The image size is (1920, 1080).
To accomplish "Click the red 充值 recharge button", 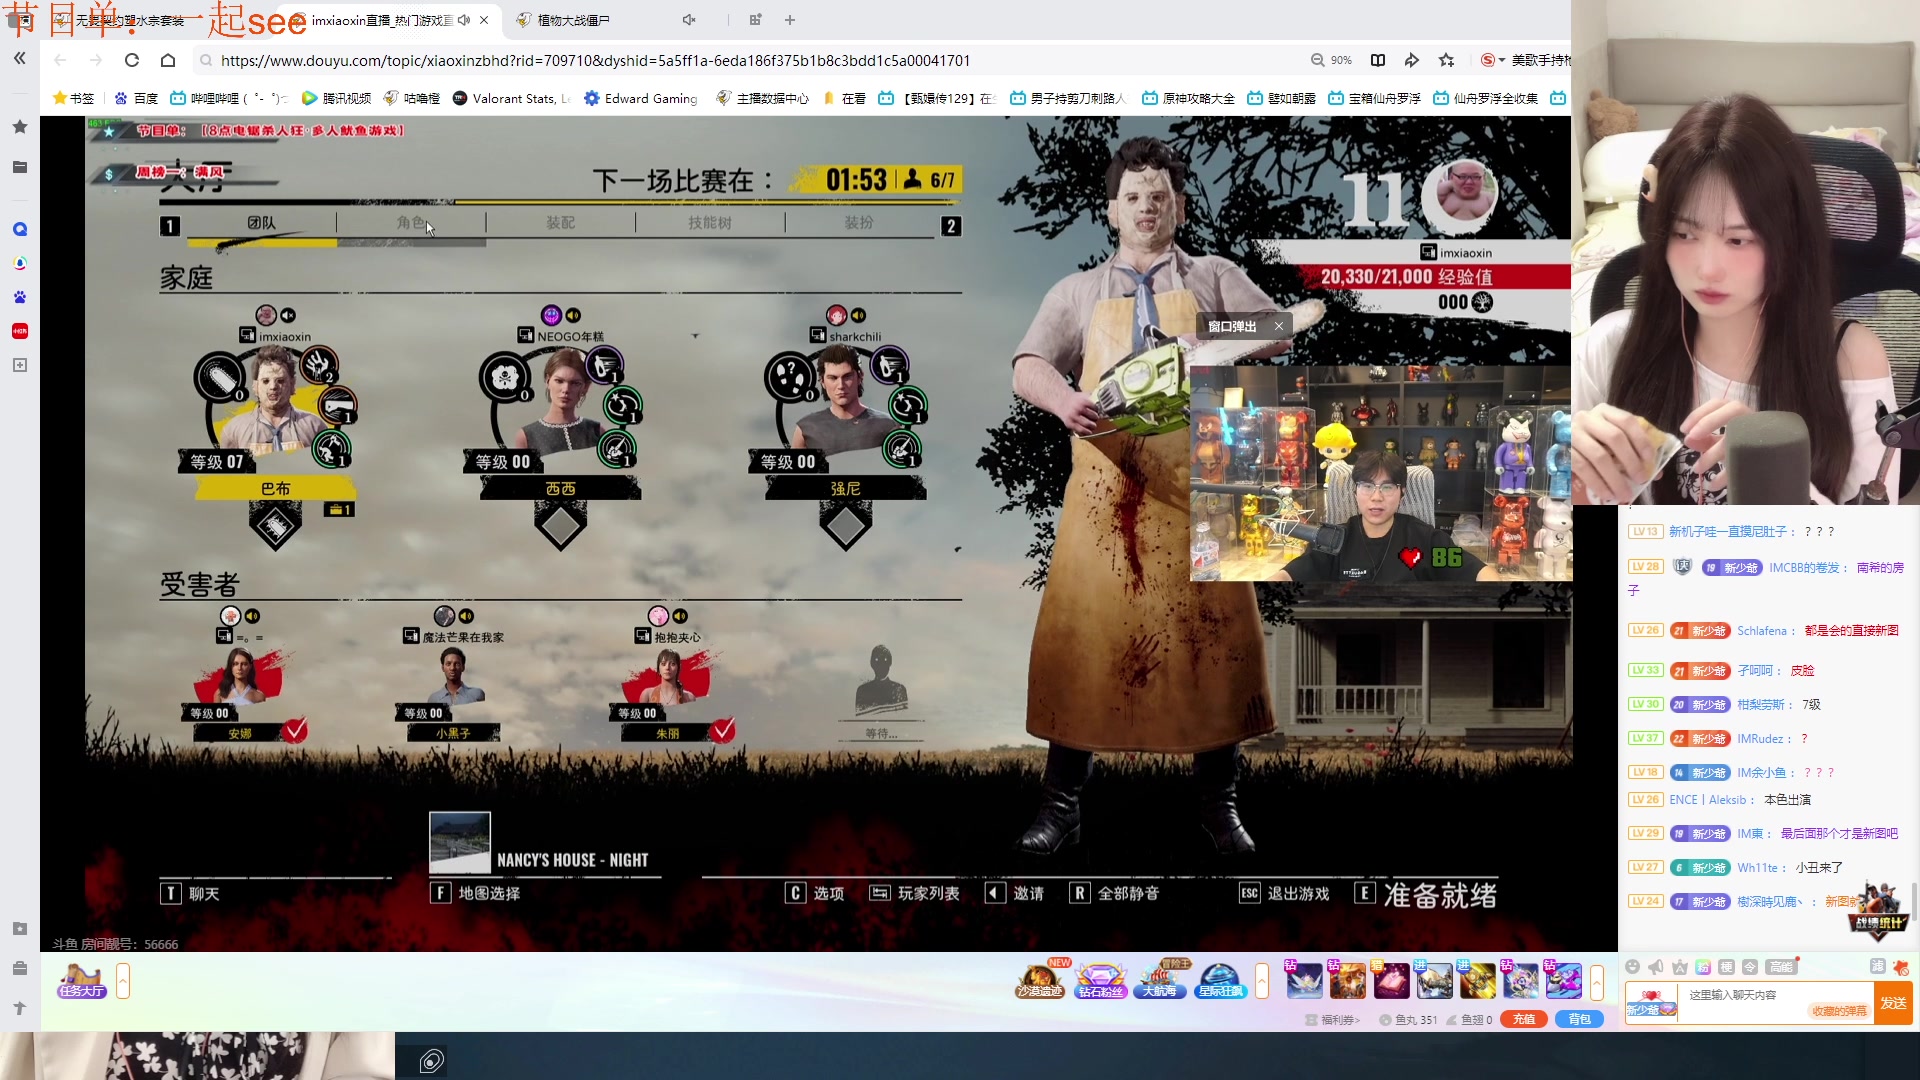I will 1523,1019.
